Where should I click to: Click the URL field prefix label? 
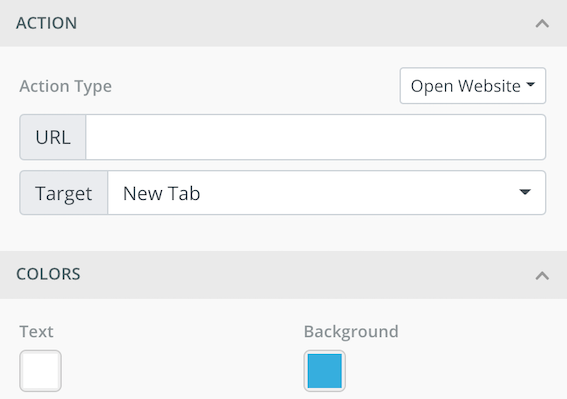pos(53,137)
